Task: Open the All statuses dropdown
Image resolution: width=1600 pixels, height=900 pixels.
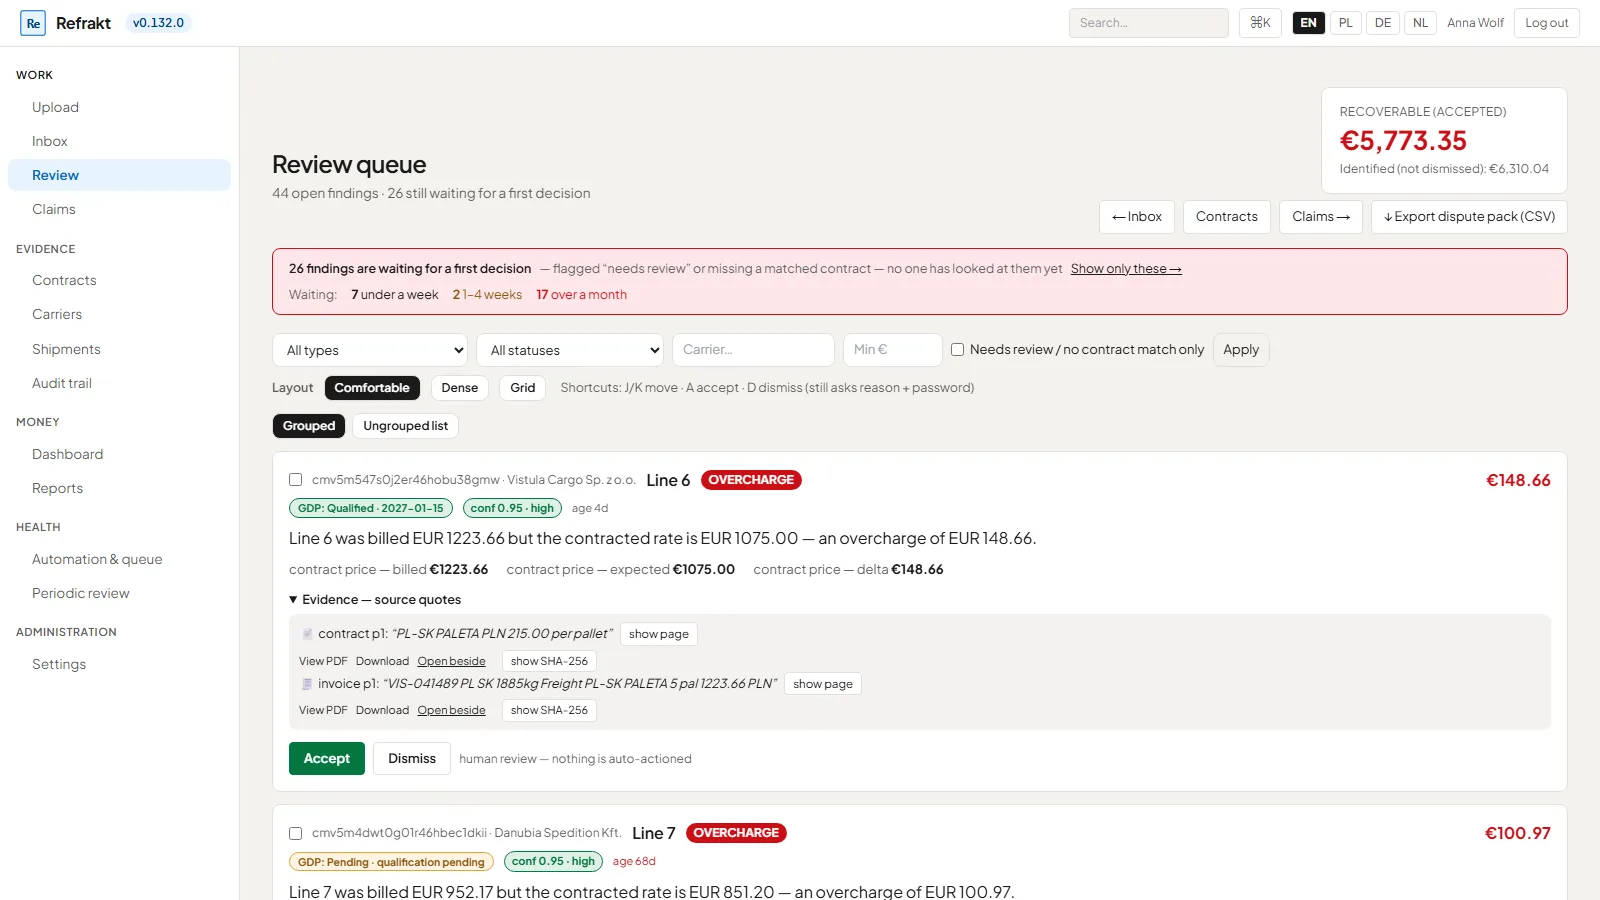Action: (570, 350)
